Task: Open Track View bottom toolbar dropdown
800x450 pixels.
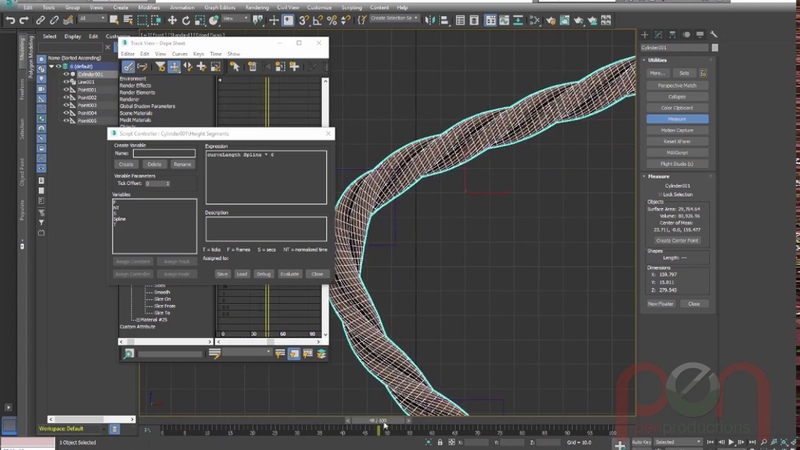Action: [x=247, y=353]
